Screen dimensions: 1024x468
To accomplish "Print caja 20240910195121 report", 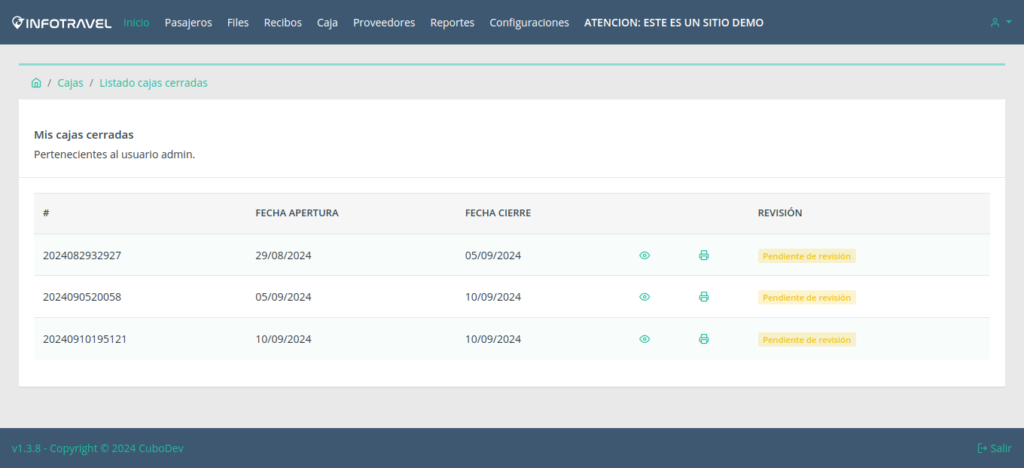I will click(703, 339).
